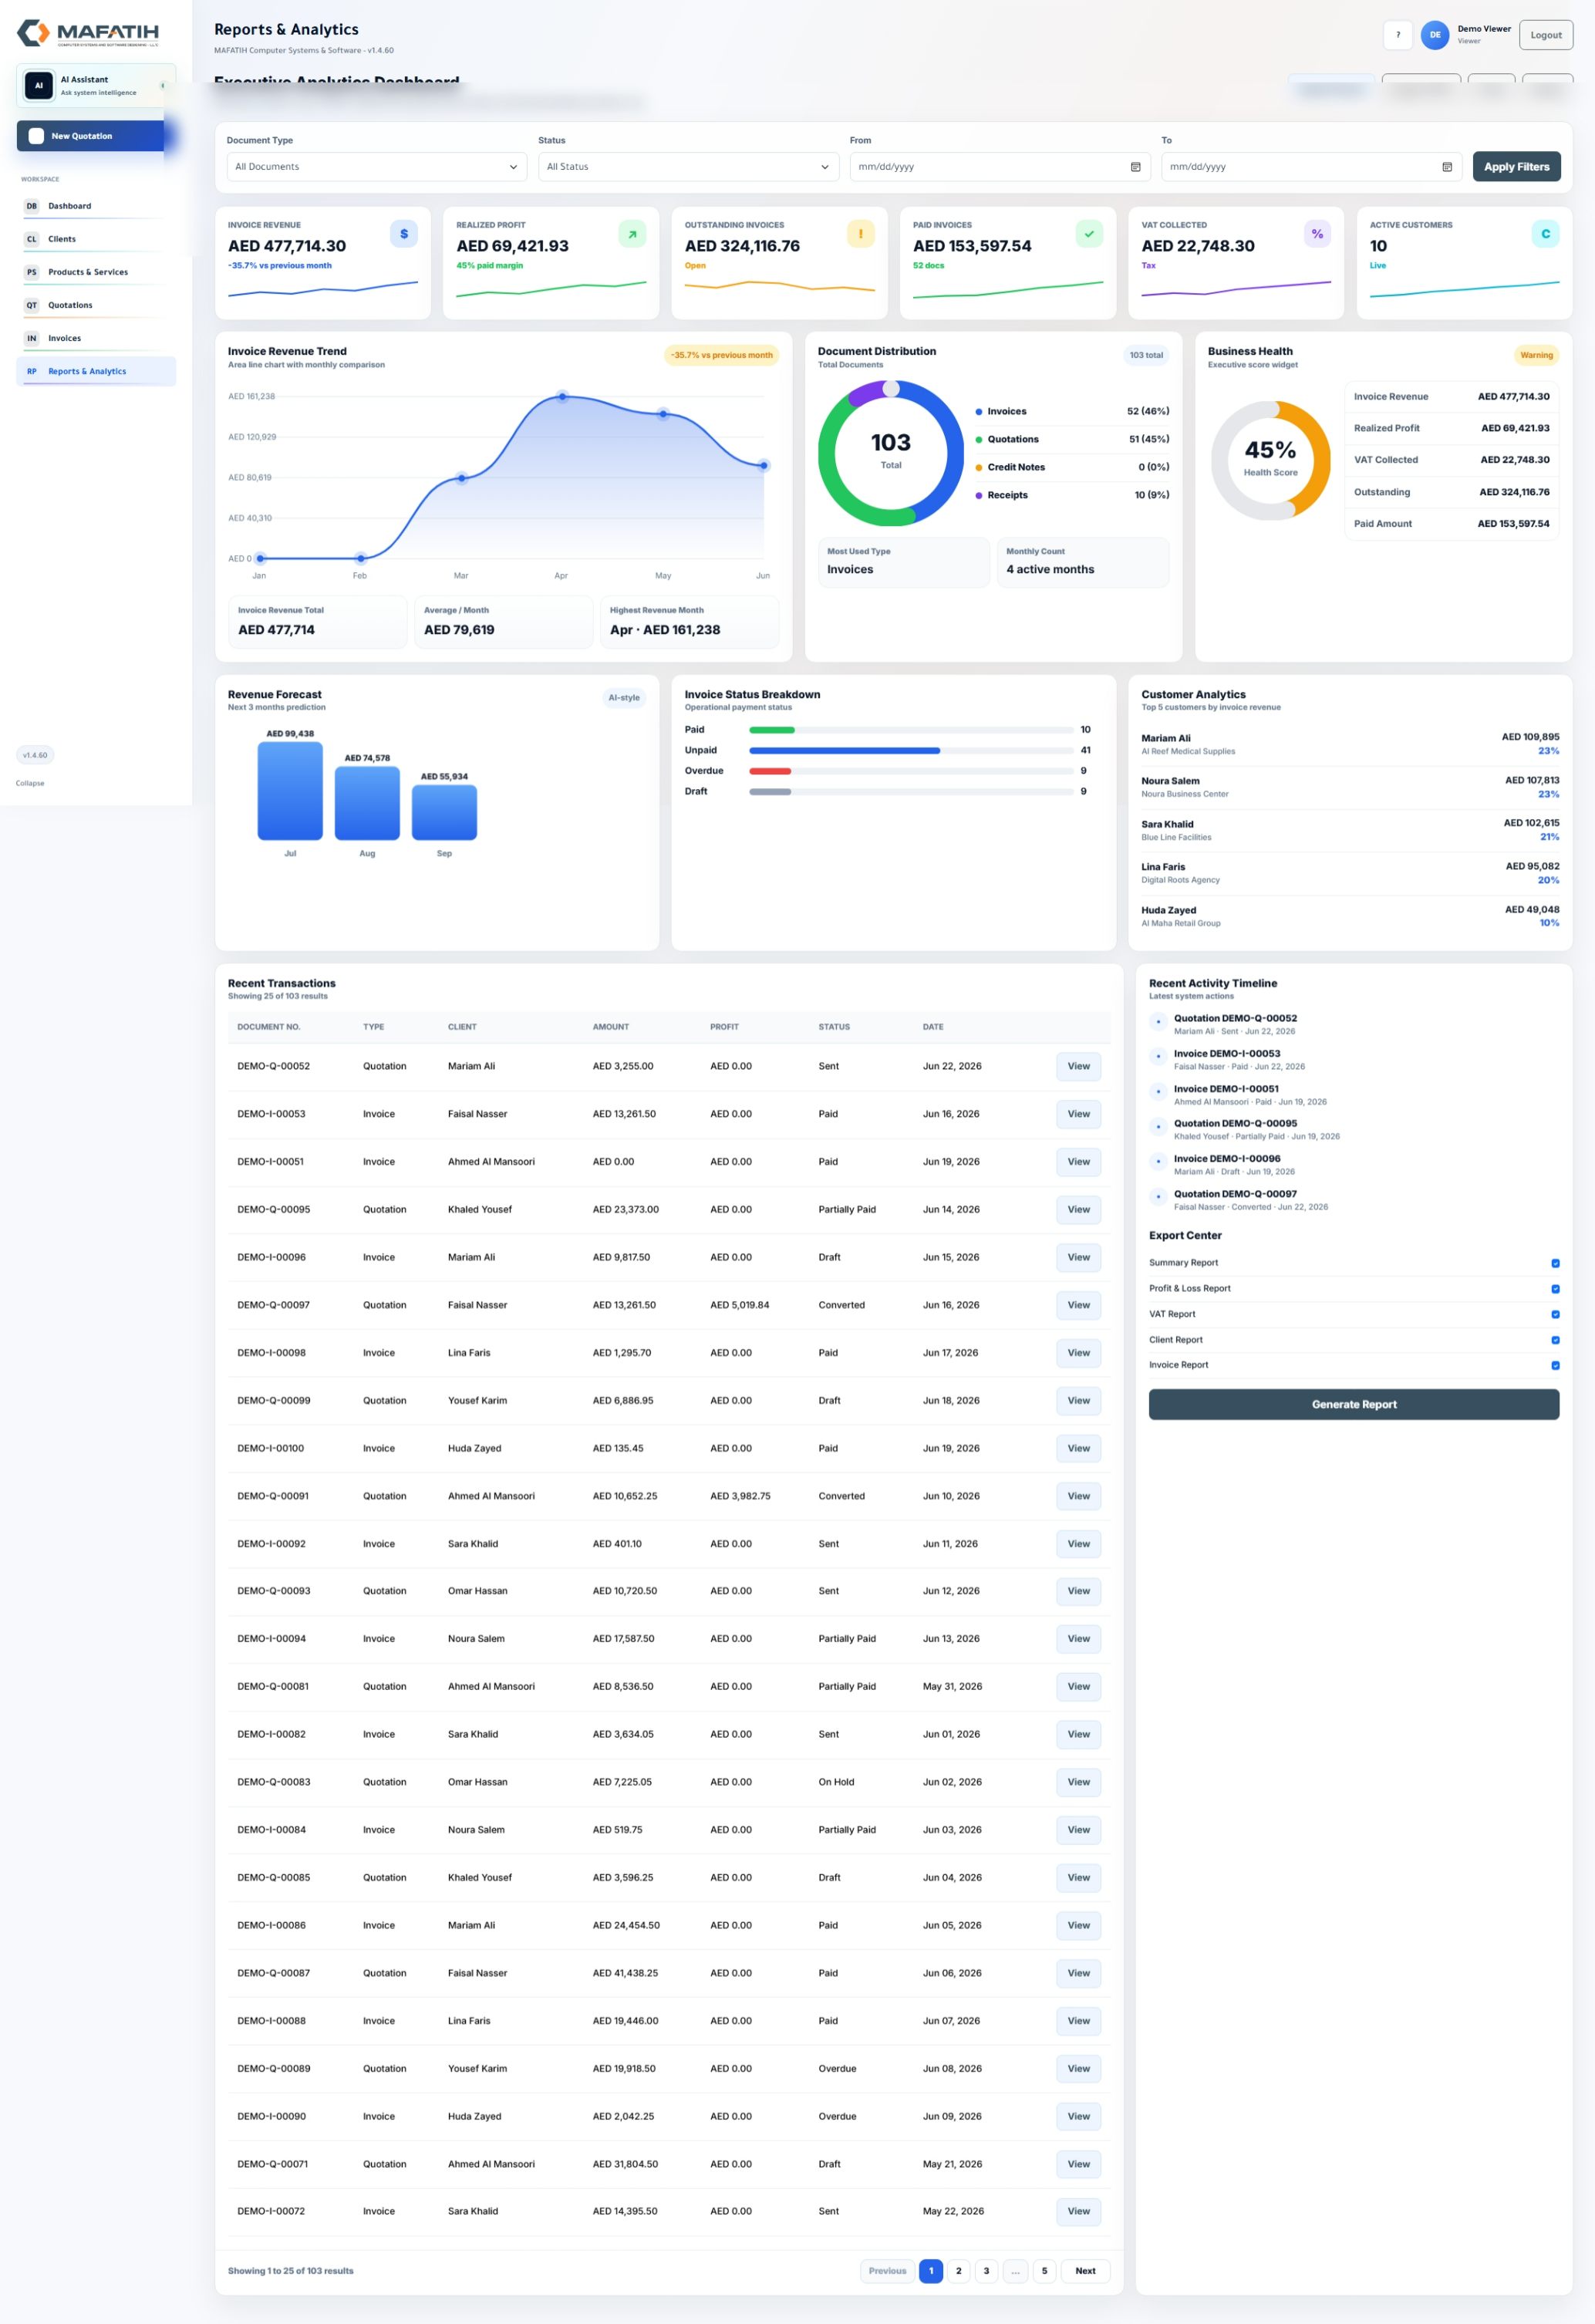Click the RP Reports & Analytics icon

(x=31, y=371)
